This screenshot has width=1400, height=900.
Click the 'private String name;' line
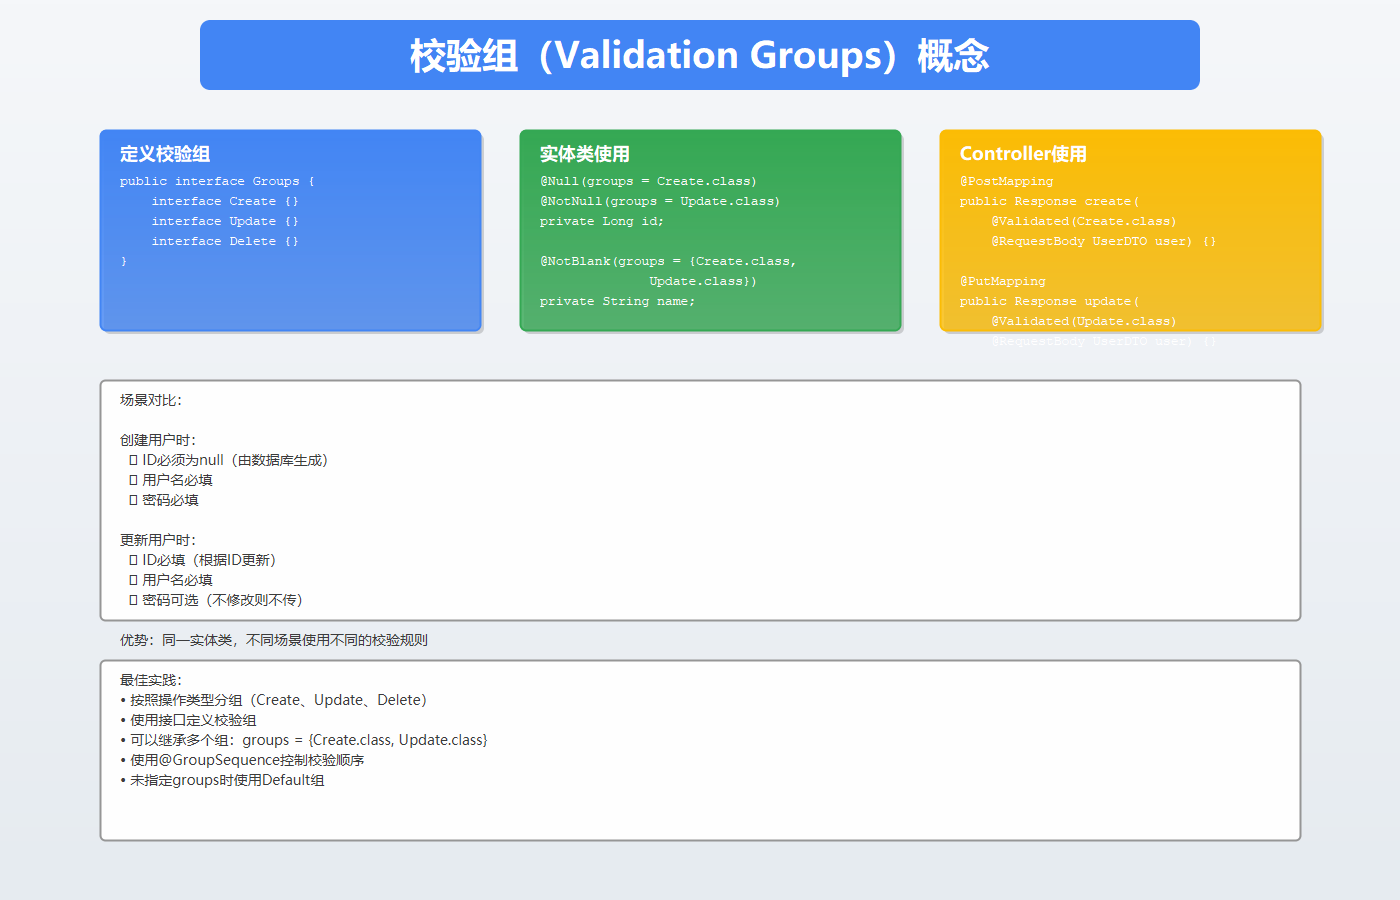click(617, 301)
